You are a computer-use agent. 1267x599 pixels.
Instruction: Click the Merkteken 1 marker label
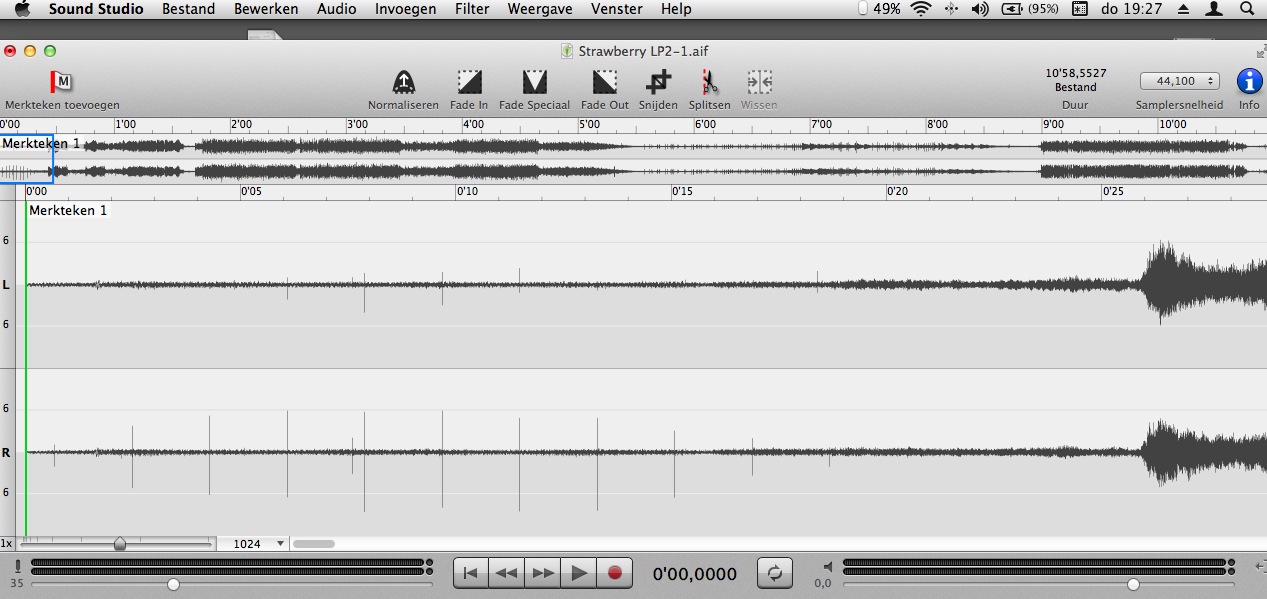click(x=68, y=211)
